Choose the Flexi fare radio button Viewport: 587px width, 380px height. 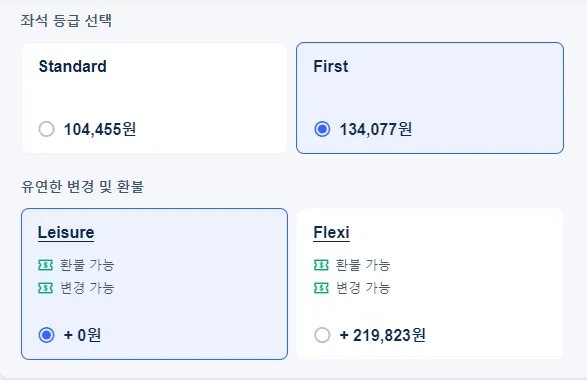tap(322, 335)
